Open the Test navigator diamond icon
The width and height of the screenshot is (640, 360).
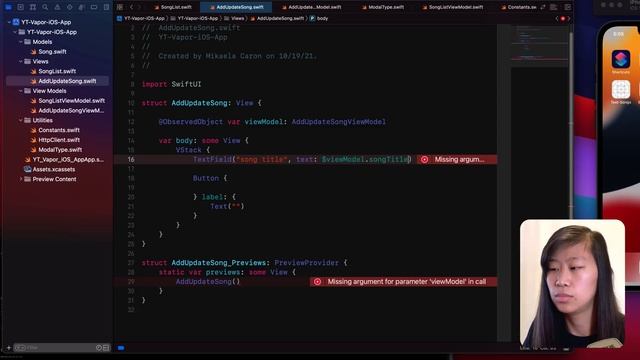point(69,7)
